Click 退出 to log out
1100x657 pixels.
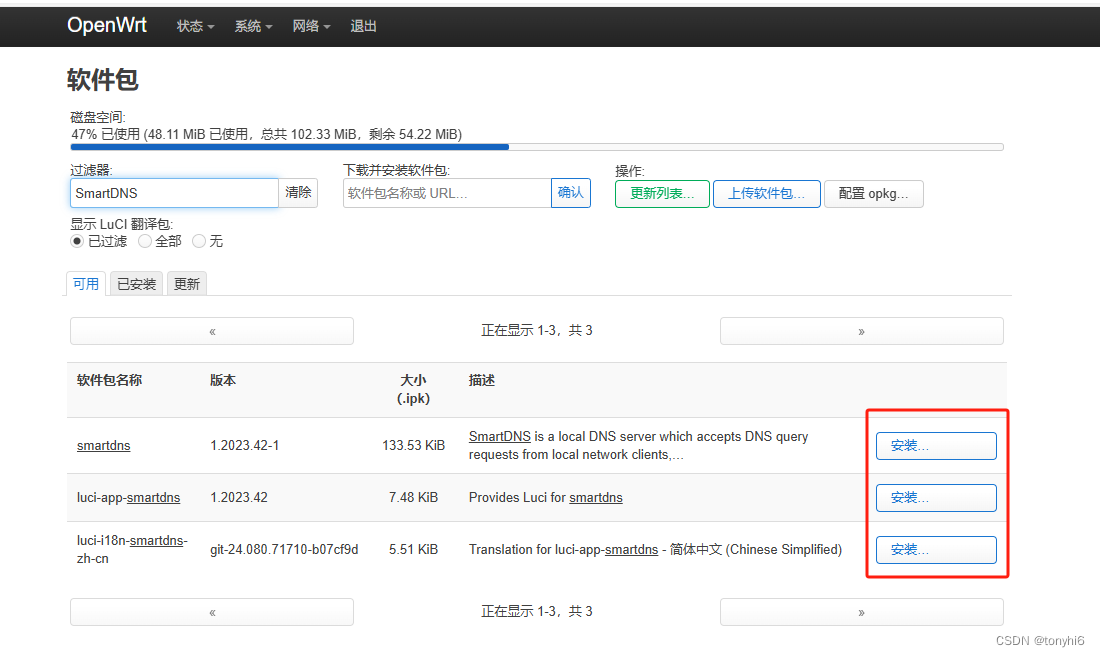point(363,26)
